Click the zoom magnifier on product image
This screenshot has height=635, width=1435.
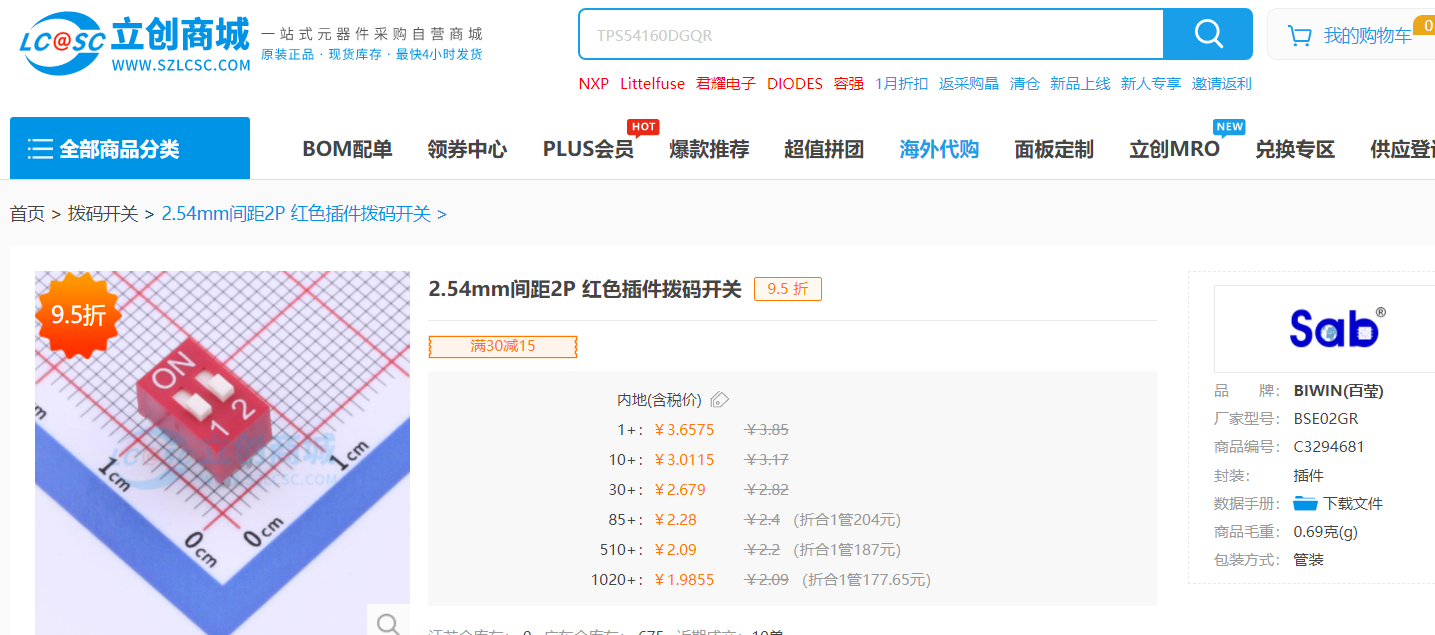pos(388,622)
